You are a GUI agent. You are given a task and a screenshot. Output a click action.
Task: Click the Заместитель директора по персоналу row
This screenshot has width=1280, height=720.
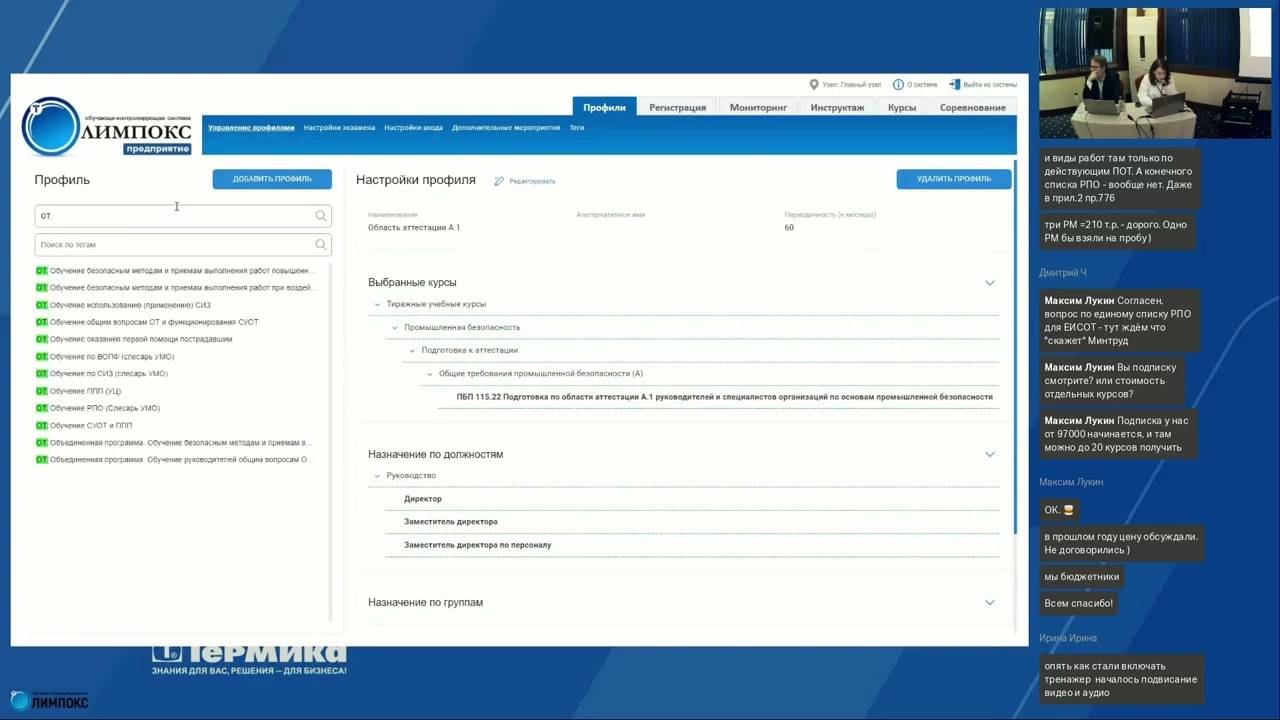[477, 545]
